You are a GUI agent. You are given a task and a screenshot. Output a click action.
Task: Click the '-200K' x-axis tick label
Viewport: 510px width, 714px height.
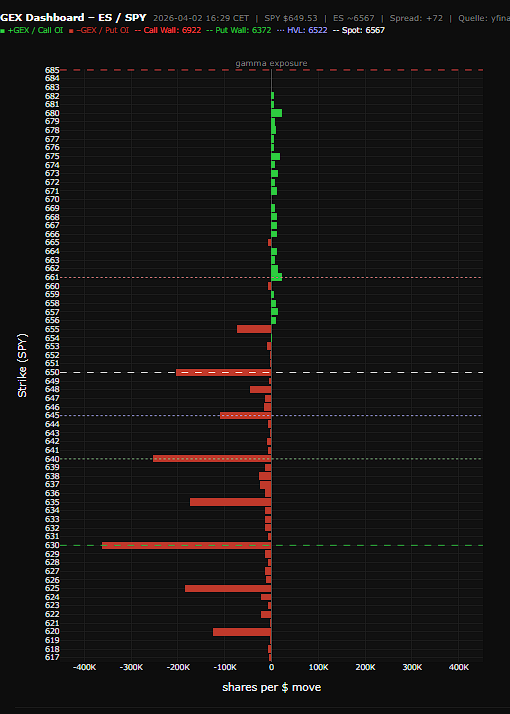point(178,667)
